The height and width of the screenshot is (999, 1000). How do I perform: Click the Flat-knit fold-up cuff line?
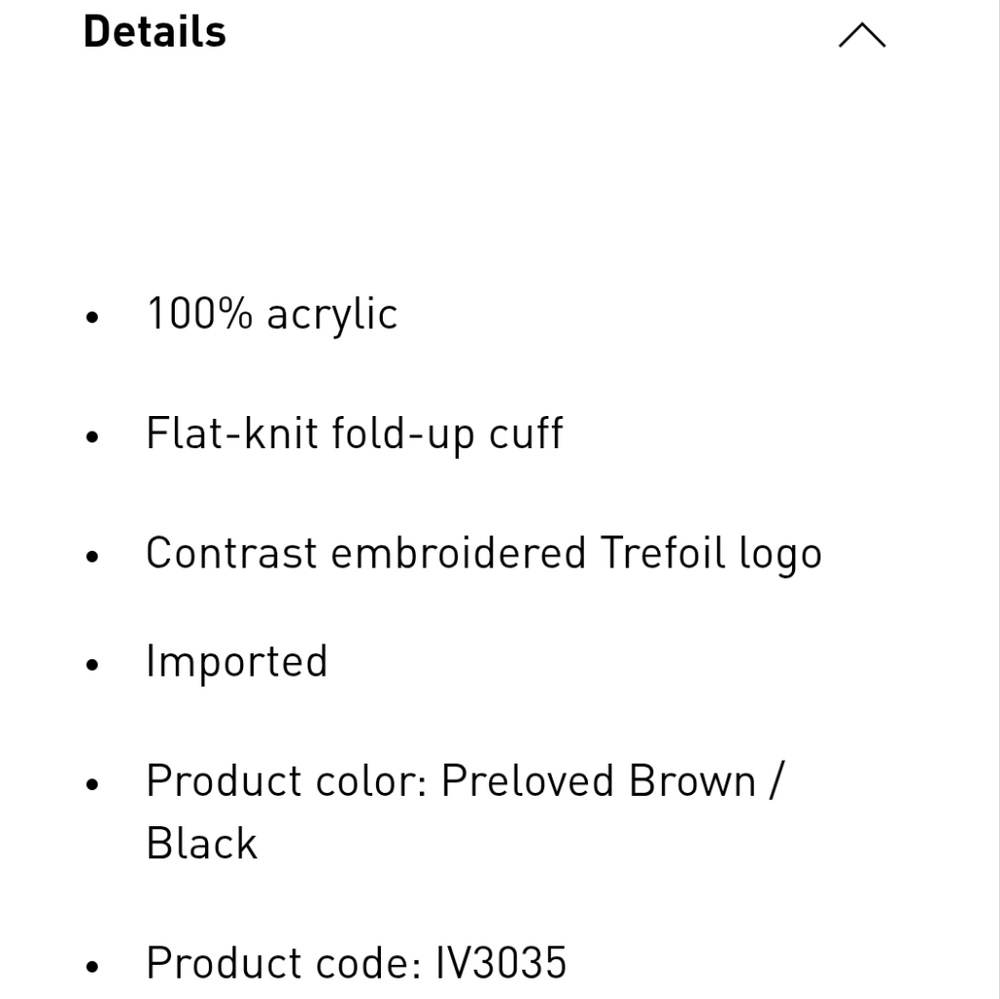[x=355, y=433]
